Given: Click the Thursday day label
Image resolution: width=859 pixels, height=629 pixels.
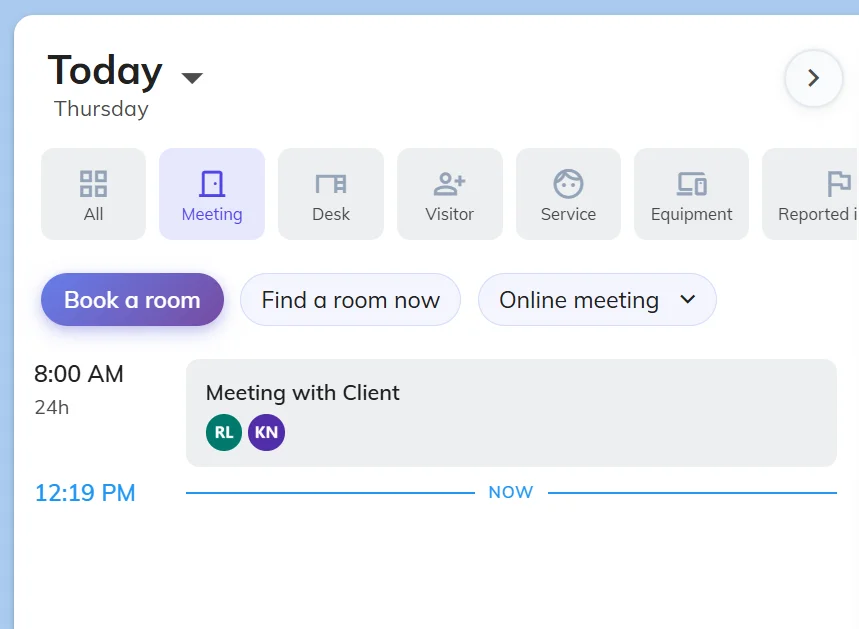Looking at the screenshot, I should click(101, 109).
